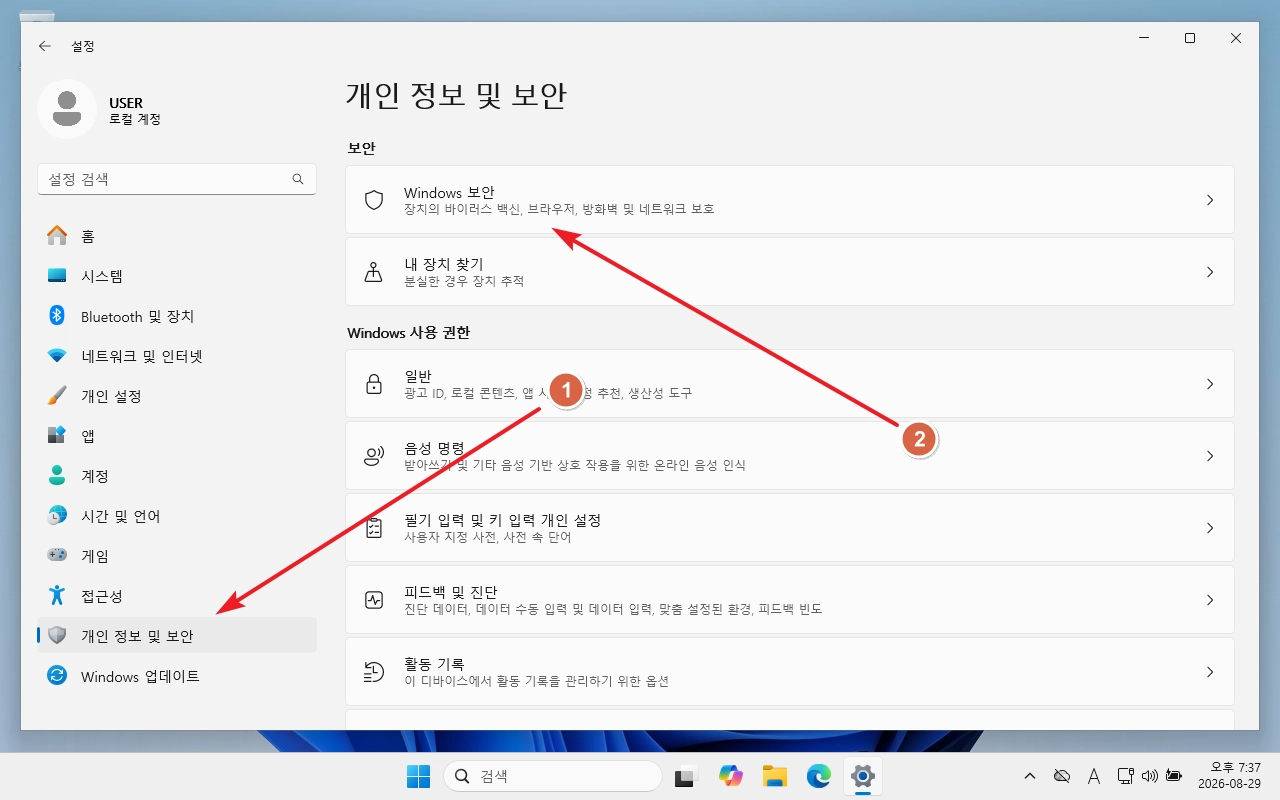Image resolution: width=1280 pixels, height=800 pixels.
Task: Open 필기 입력 및 키 입력 개인 설정 chevron
Action: coord(1210,528)
